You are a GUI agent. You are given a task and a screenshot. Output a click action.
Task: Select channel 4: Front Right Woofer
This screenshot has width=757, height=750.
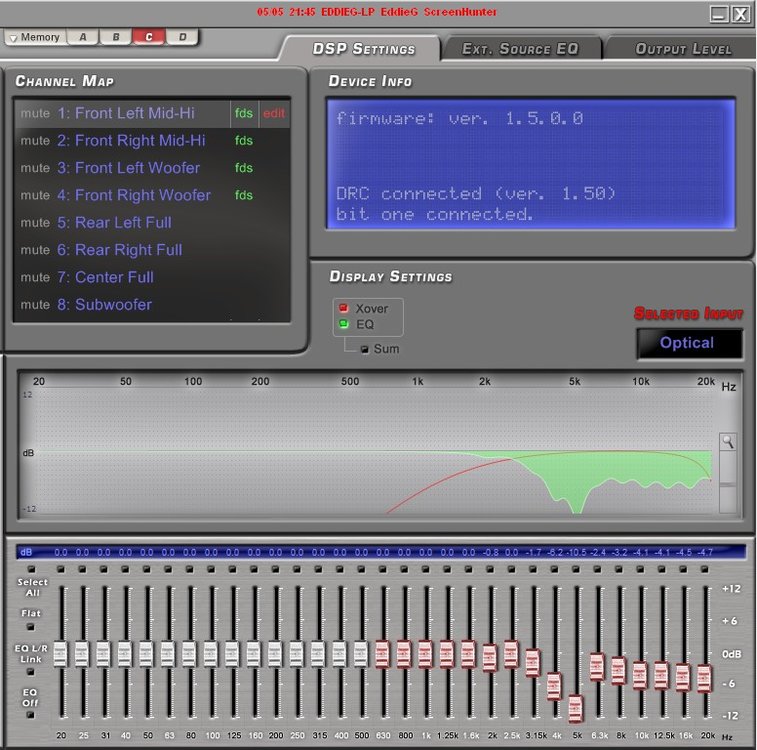[x=134, y=195]
